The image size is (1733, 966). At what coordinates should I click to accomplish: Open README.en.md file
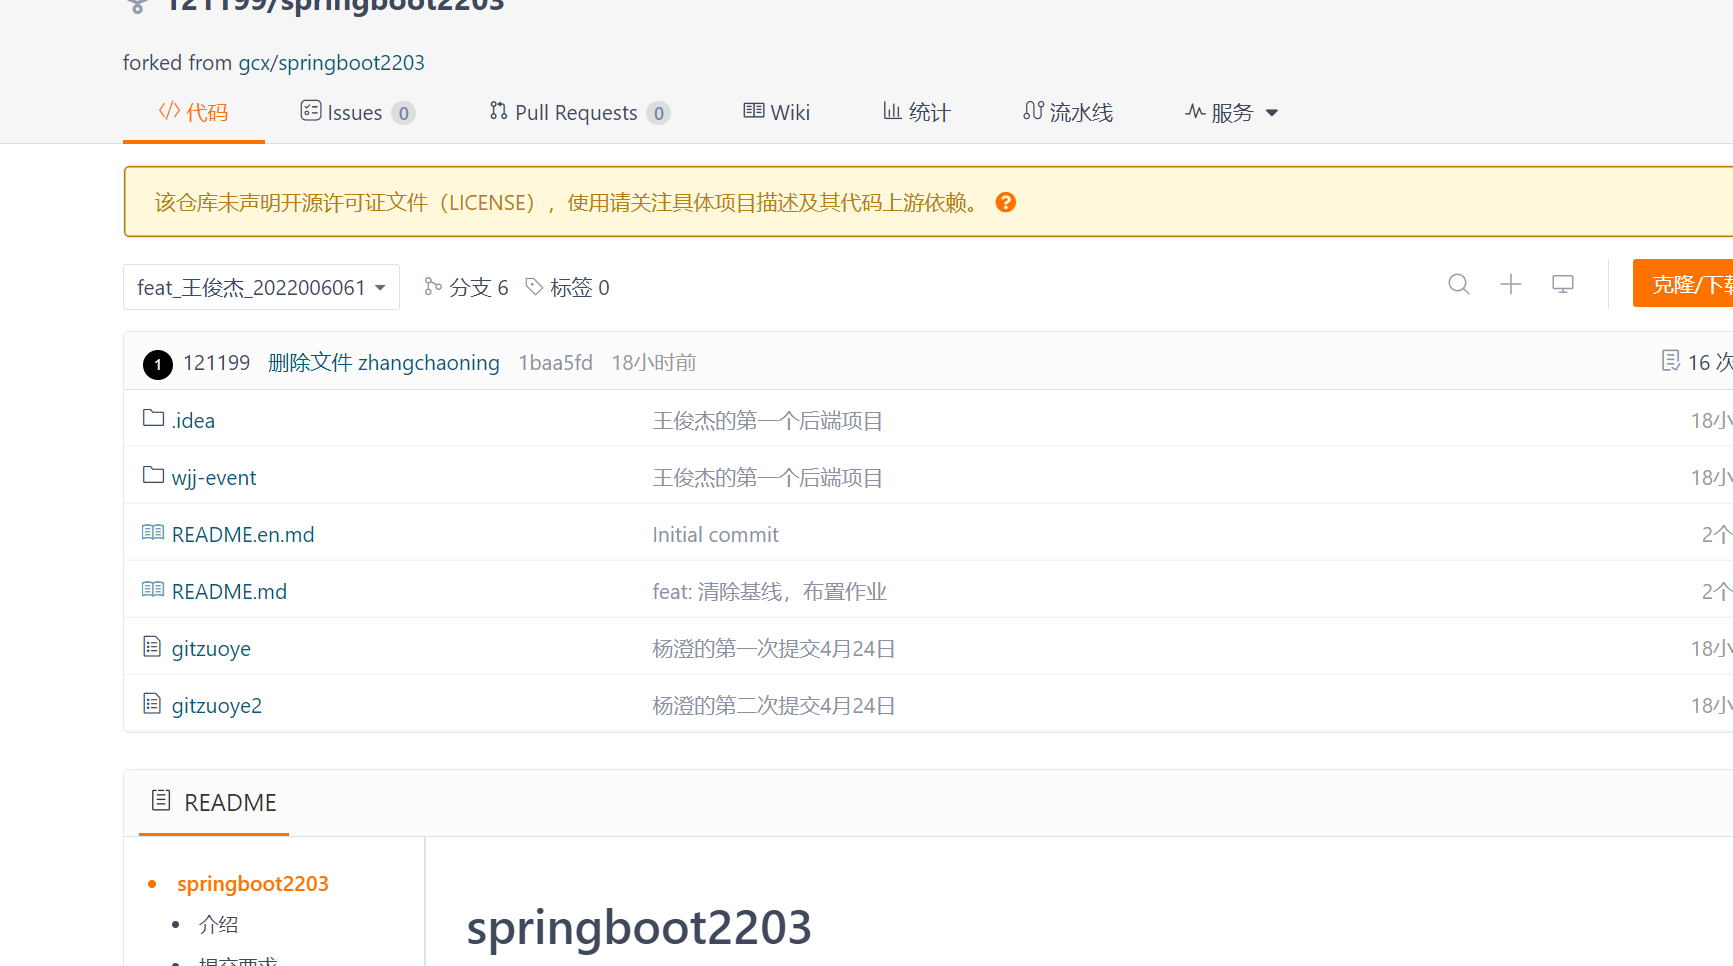(243, 534)
